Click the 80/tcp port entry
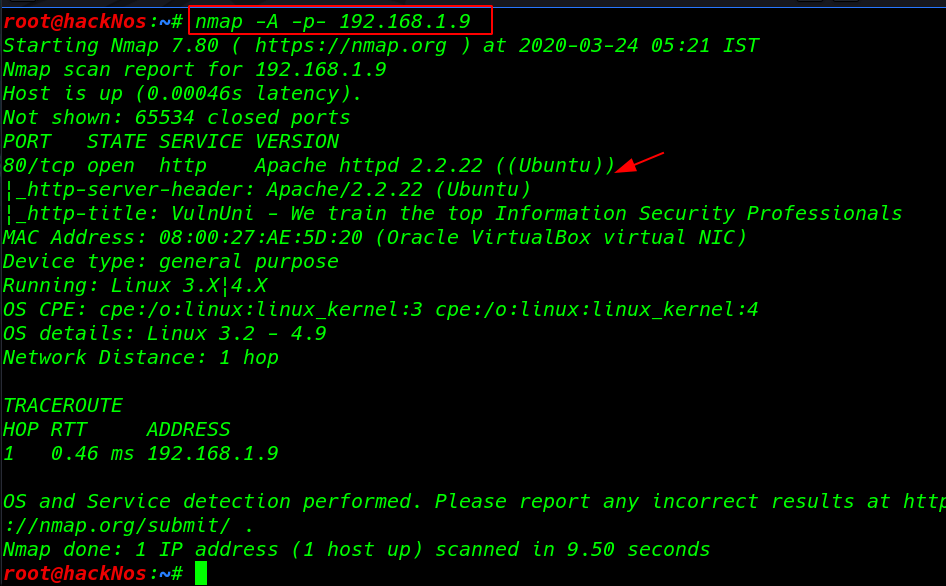This screenshot has height=586, width=946. pyautogui.click(x=39, y=165)
